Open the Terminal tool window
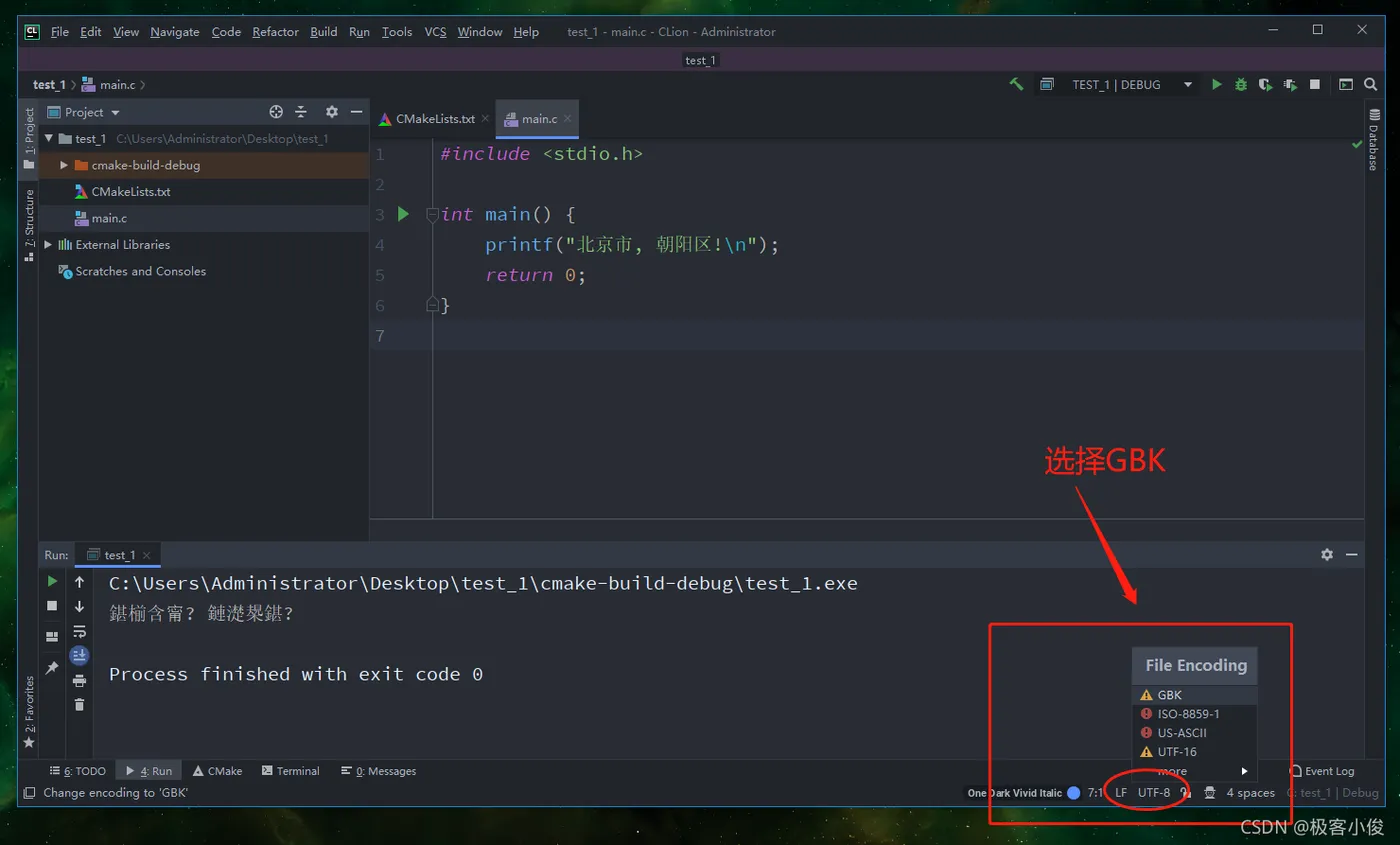This screenshot has height=845, width=1400. tap(291, 771)
